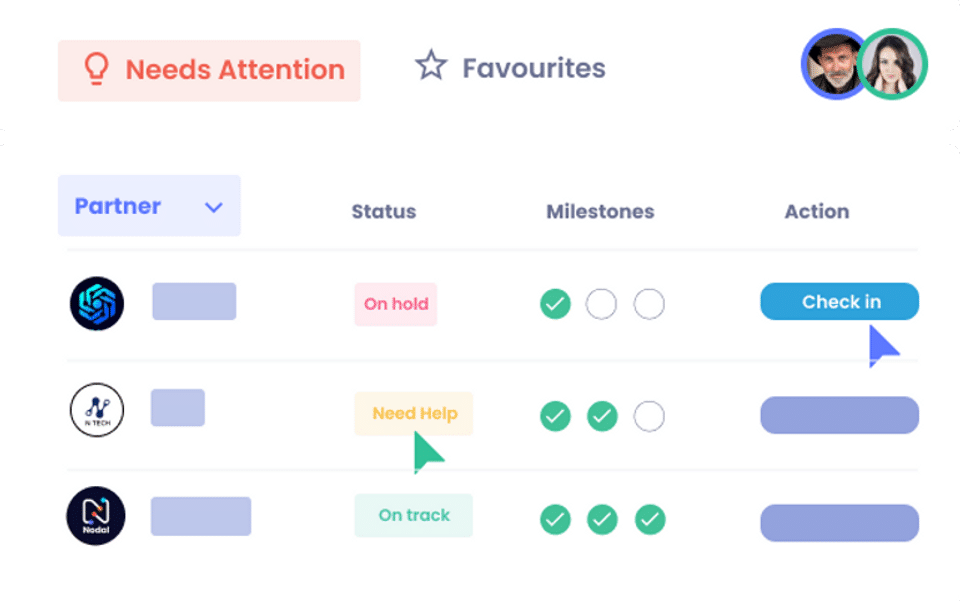This screenshot has width=960, height=602.
Task: Switch to the Favourites tab
Action: click(511, 68)
